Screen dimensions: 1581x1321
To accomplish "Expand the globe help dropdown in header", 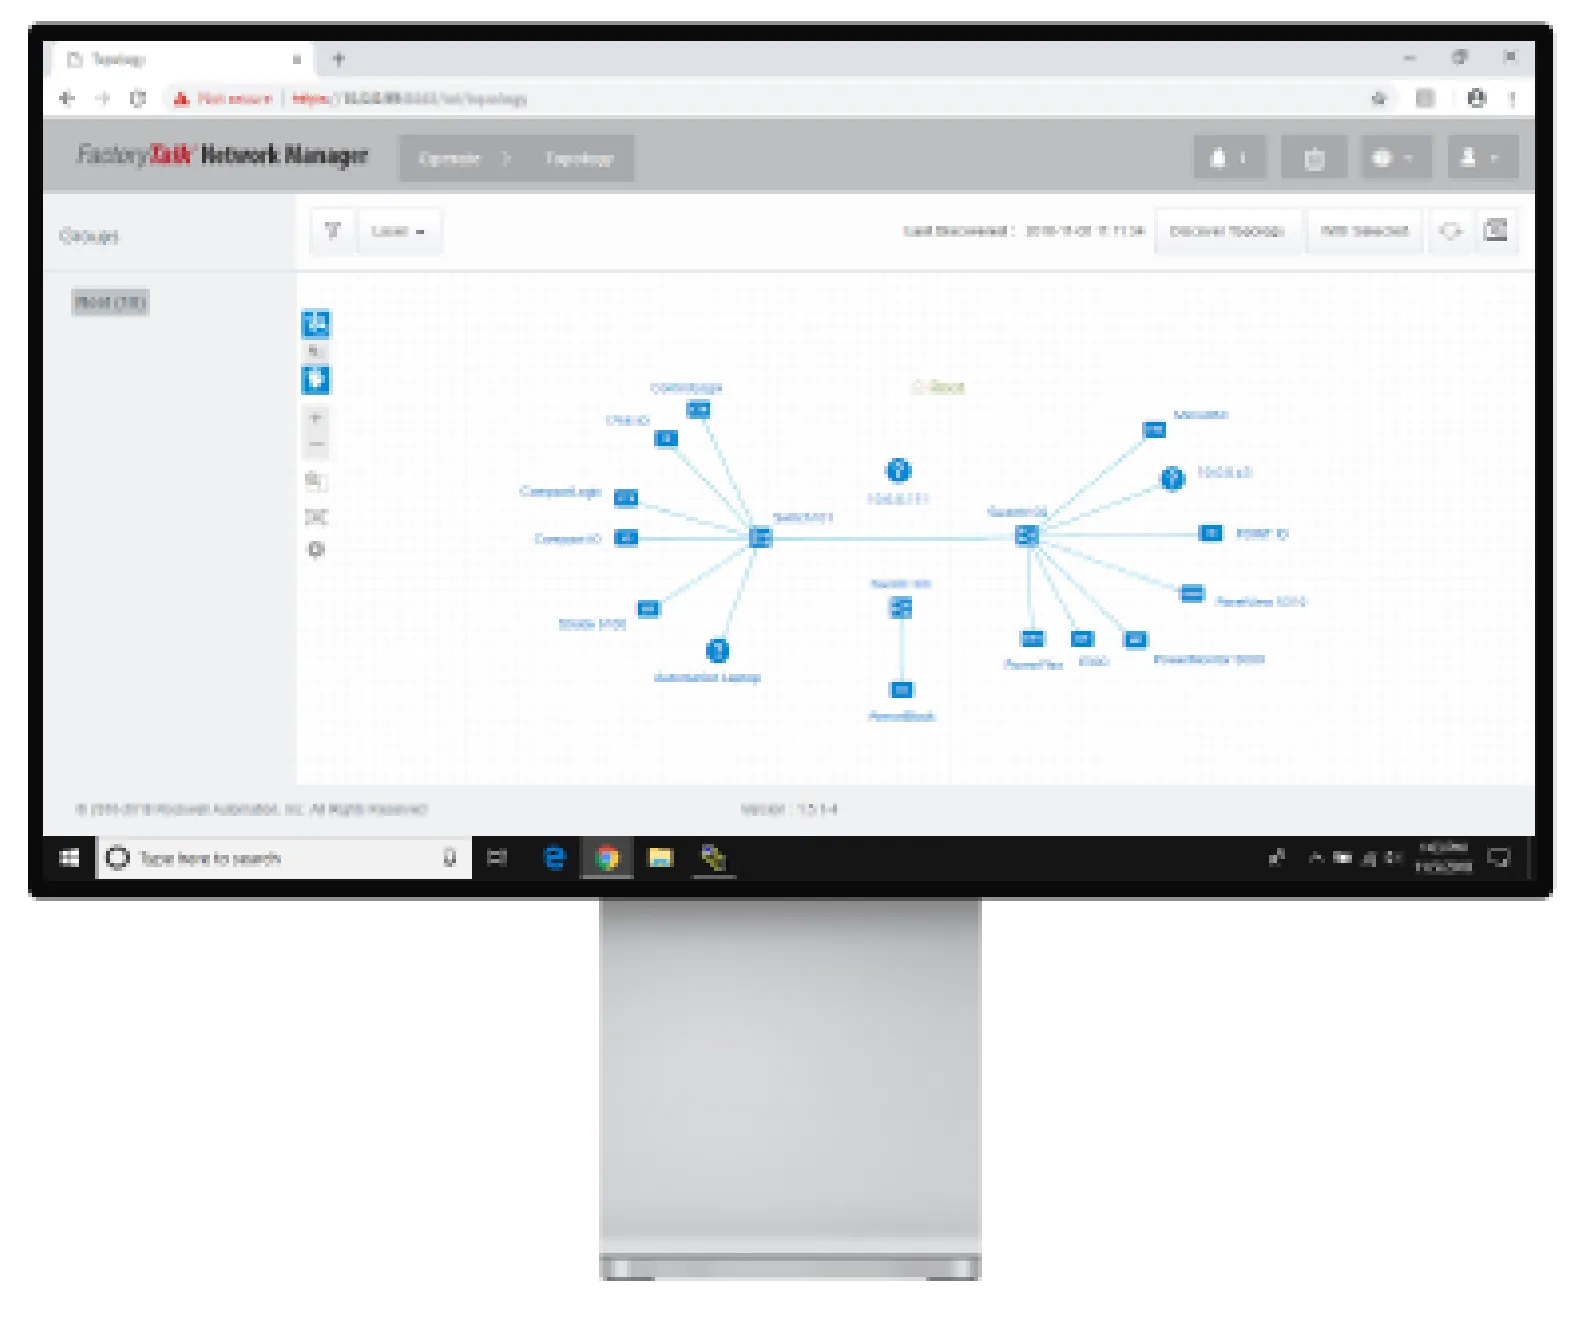I will pos(1395,158).
